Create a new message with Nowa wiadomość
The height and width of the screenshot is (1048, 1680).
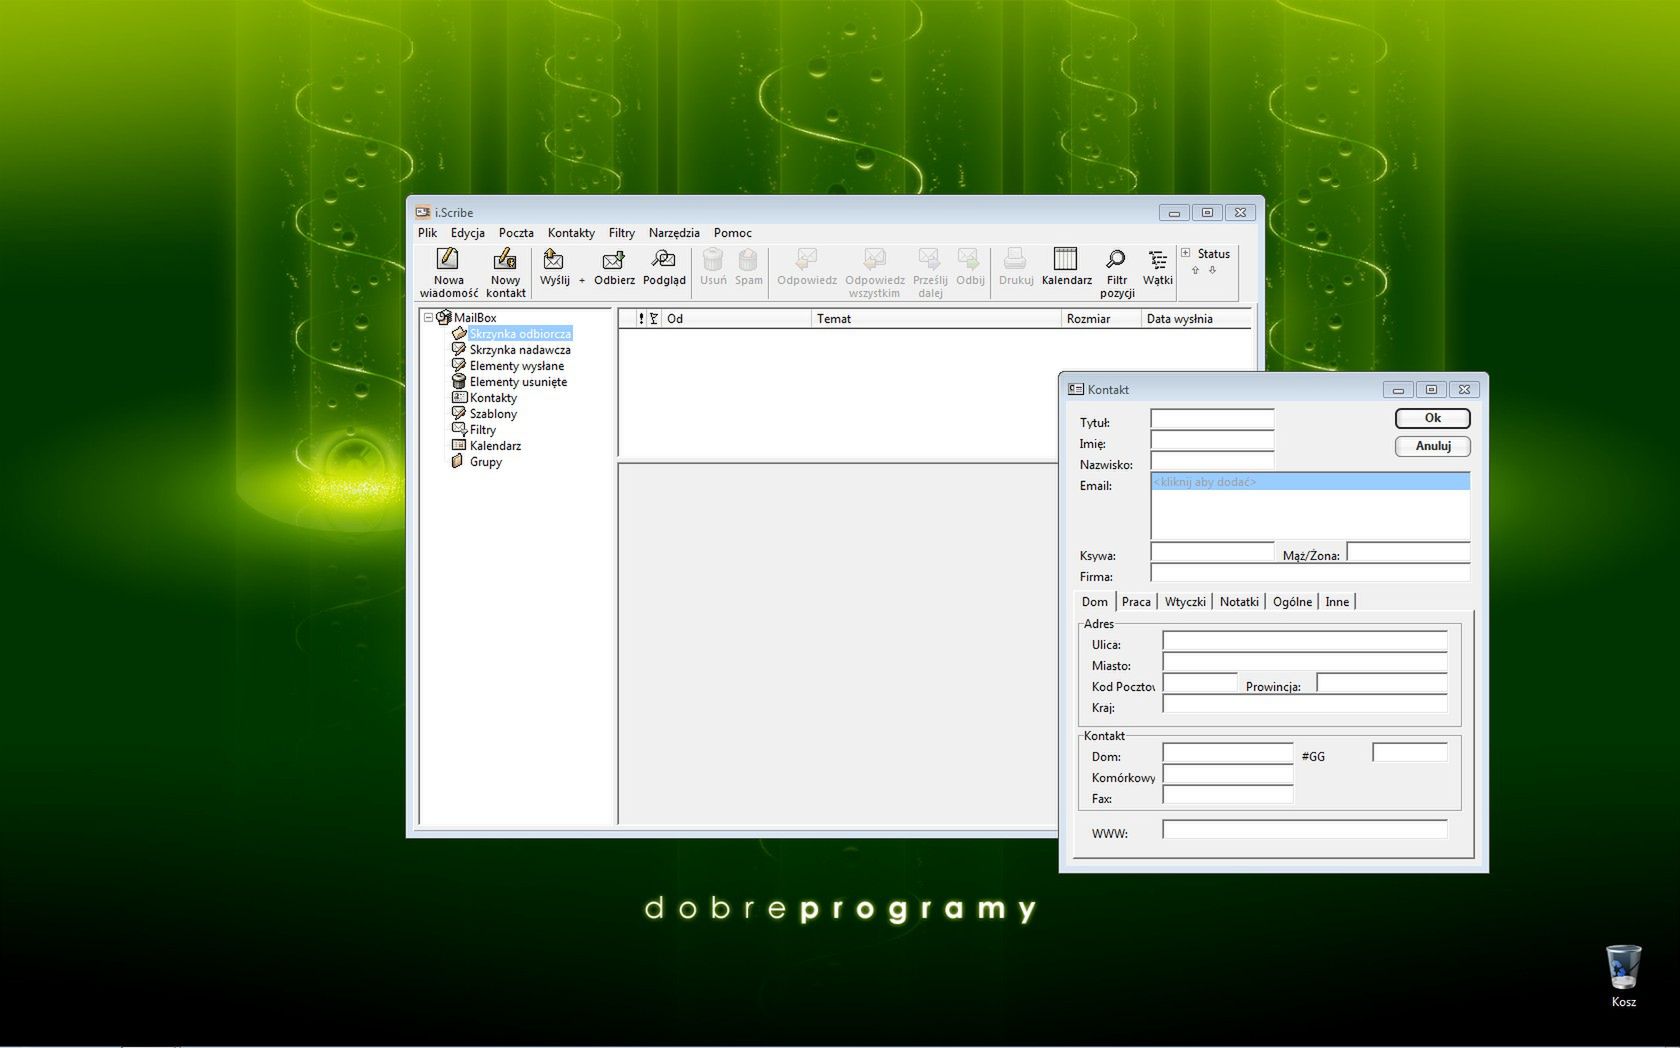point(448,272)
